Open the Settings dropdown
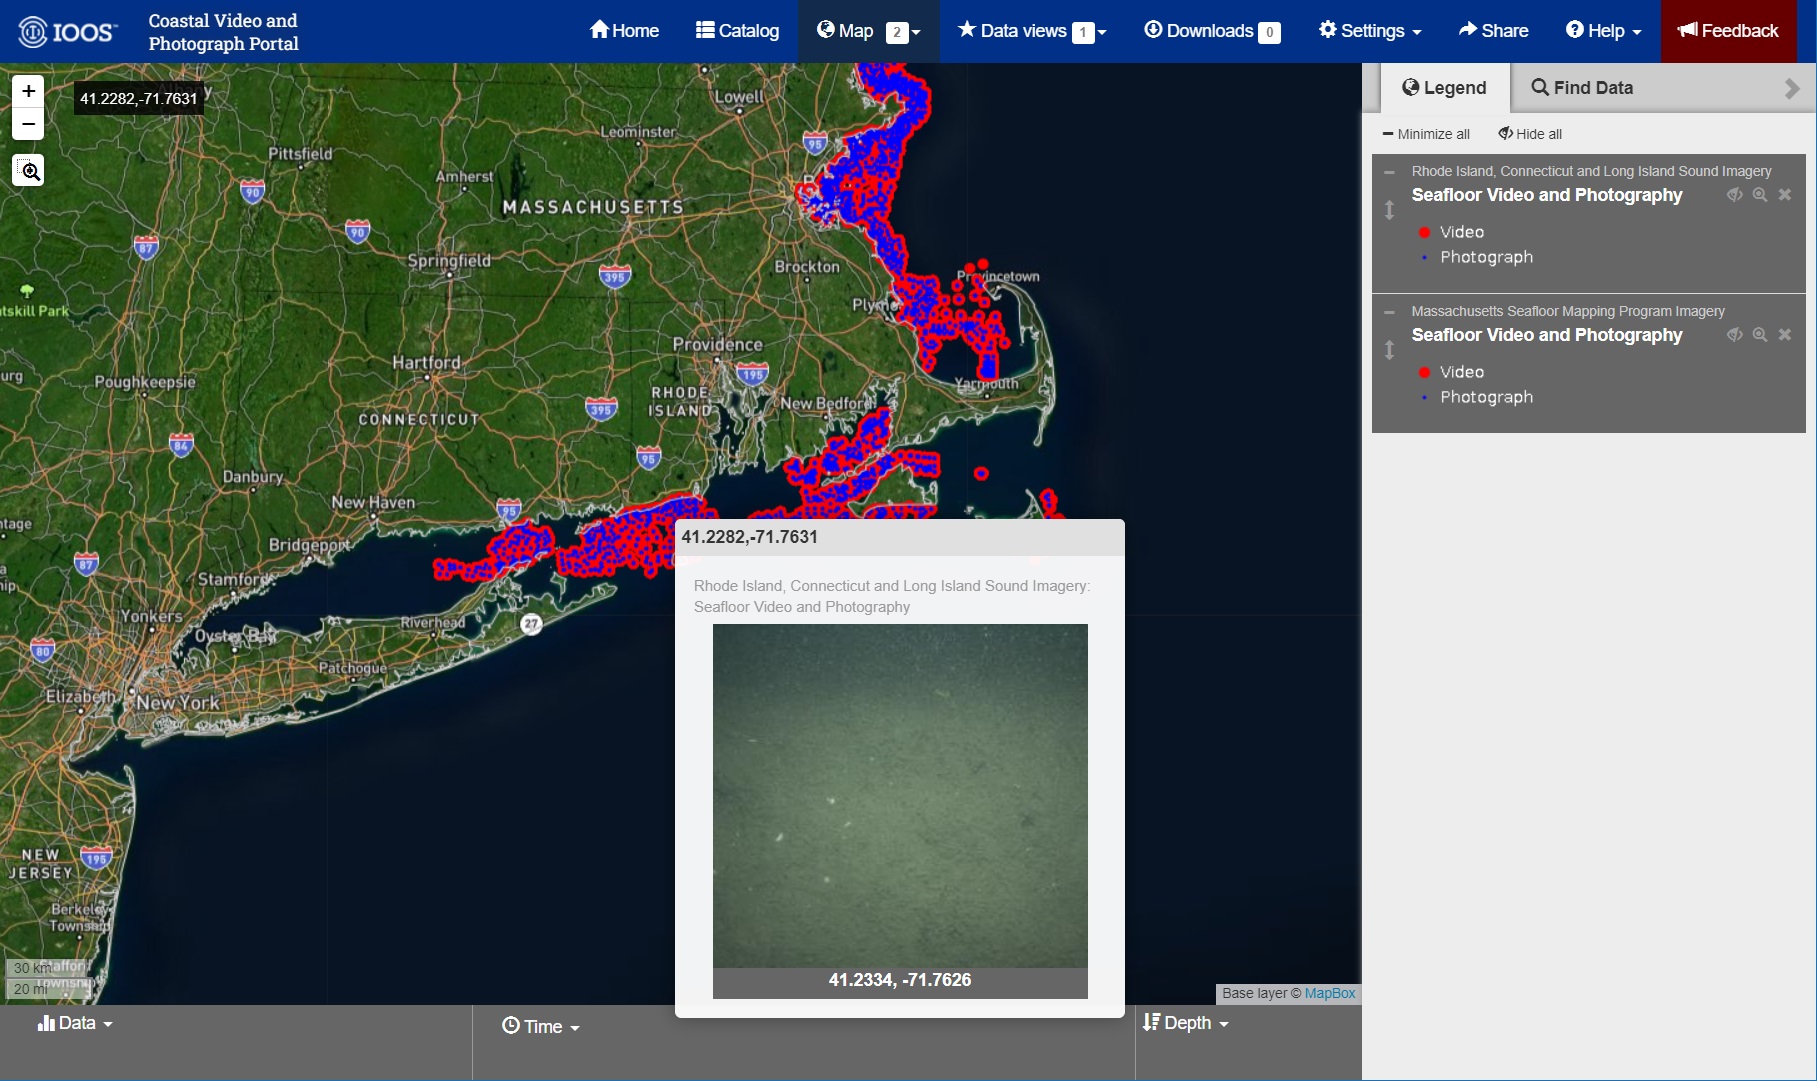This screenshot has width=1817, height=1081. click(x=1369, y=31)
